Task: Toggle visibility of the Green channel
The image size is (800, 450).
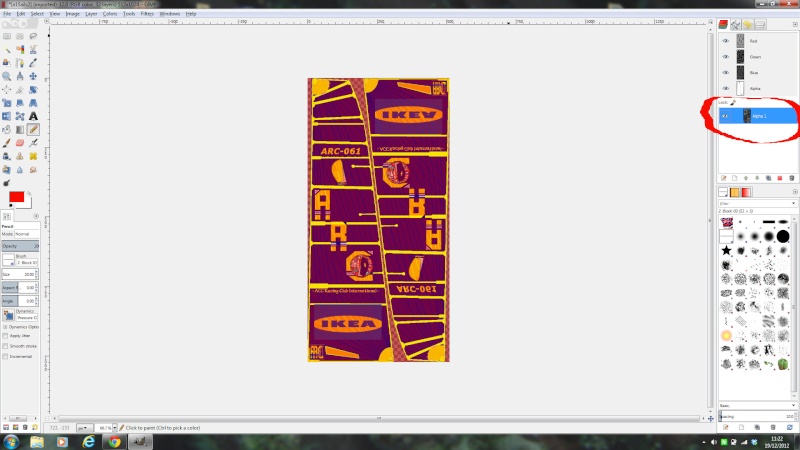Action: coord(726,57)
